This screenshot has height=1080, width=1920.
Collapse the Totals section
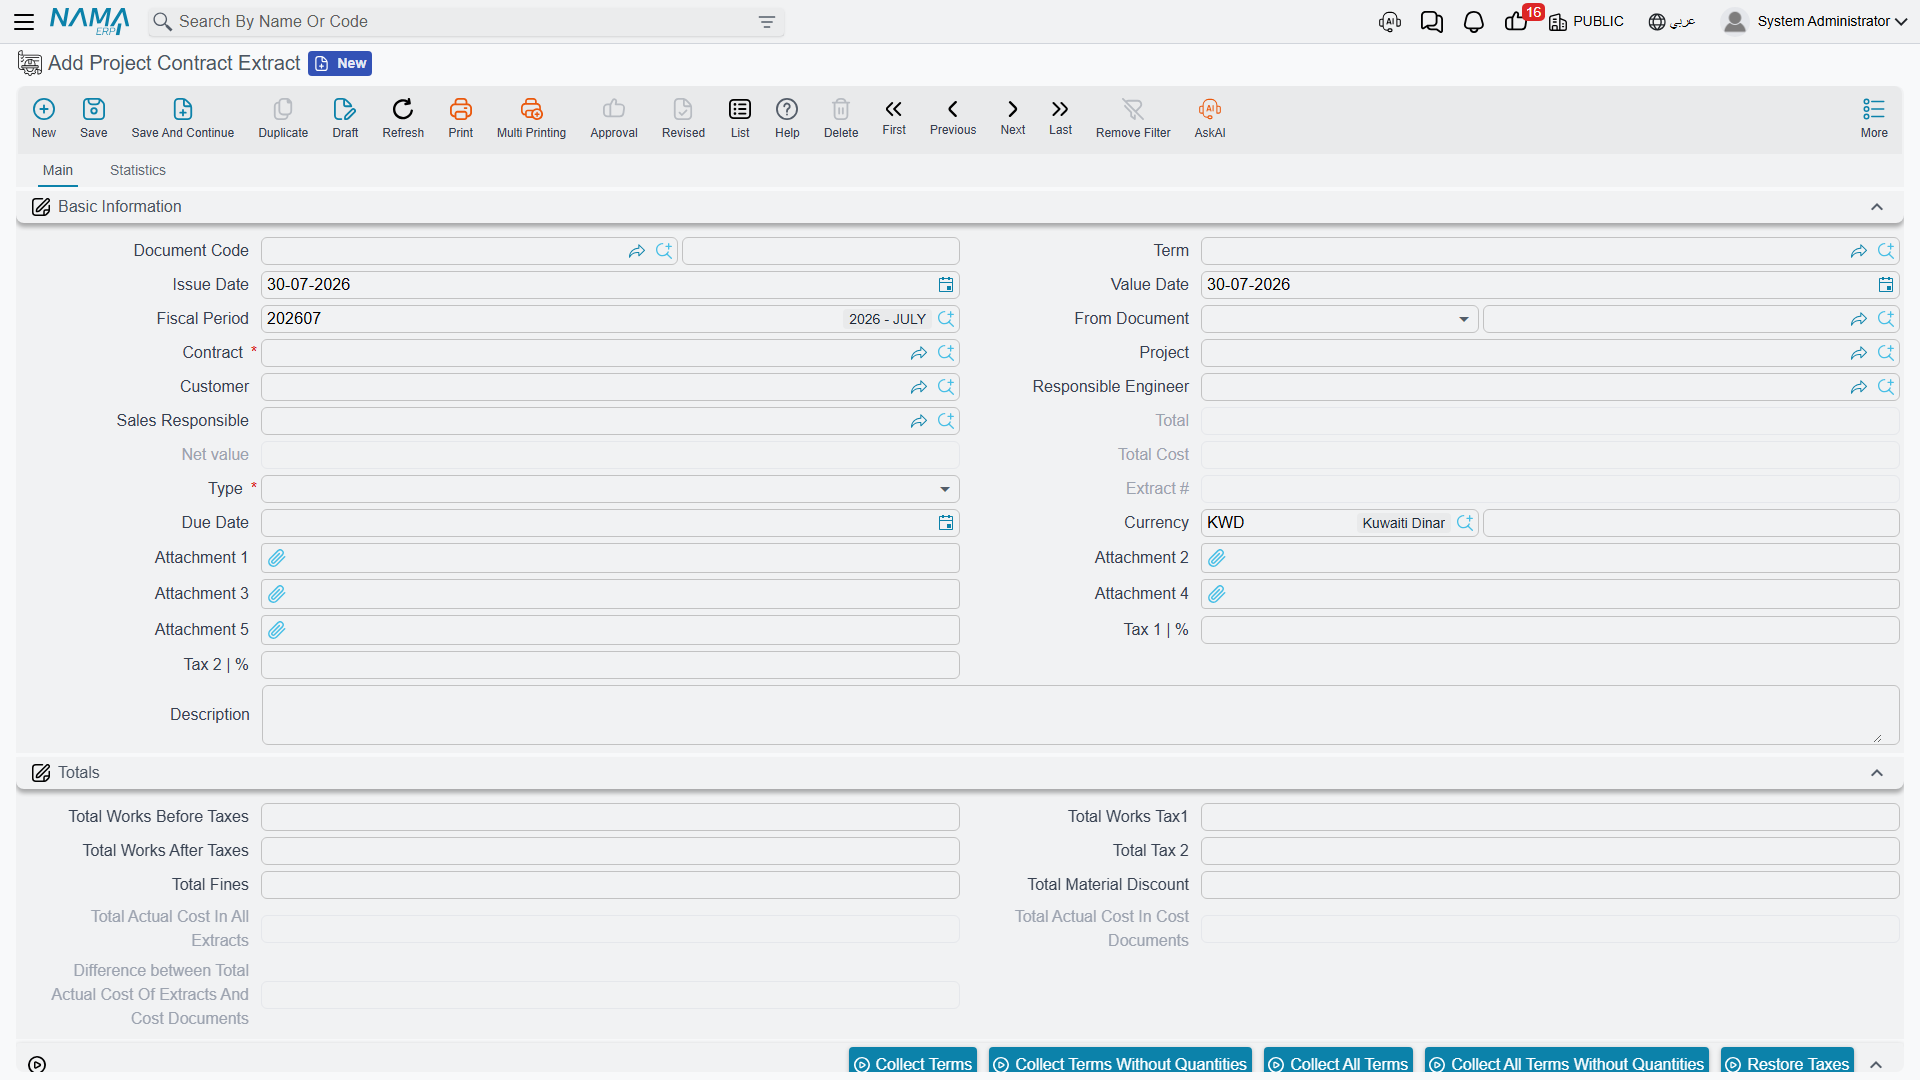click(1877, 773)
